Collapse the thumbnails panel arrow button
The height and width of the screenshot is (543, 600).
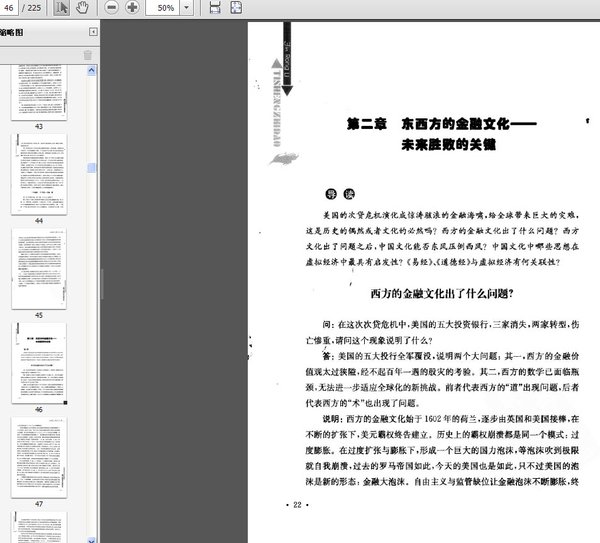[x=93, y=32]
